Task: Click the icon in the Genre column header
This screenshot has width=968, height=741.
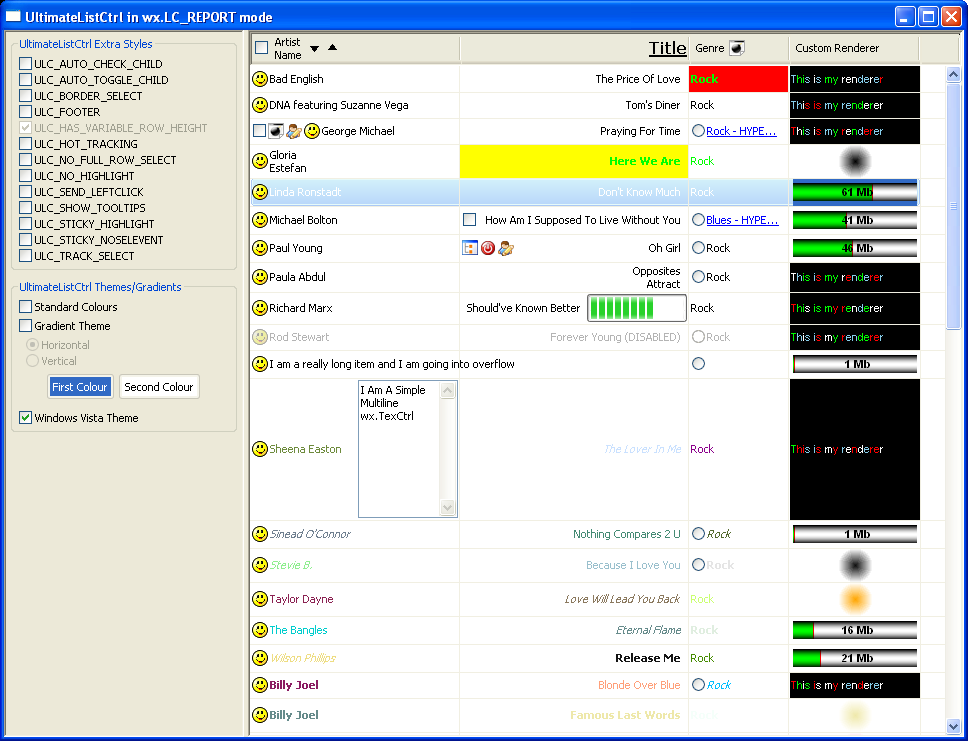Action: (737, 48)
